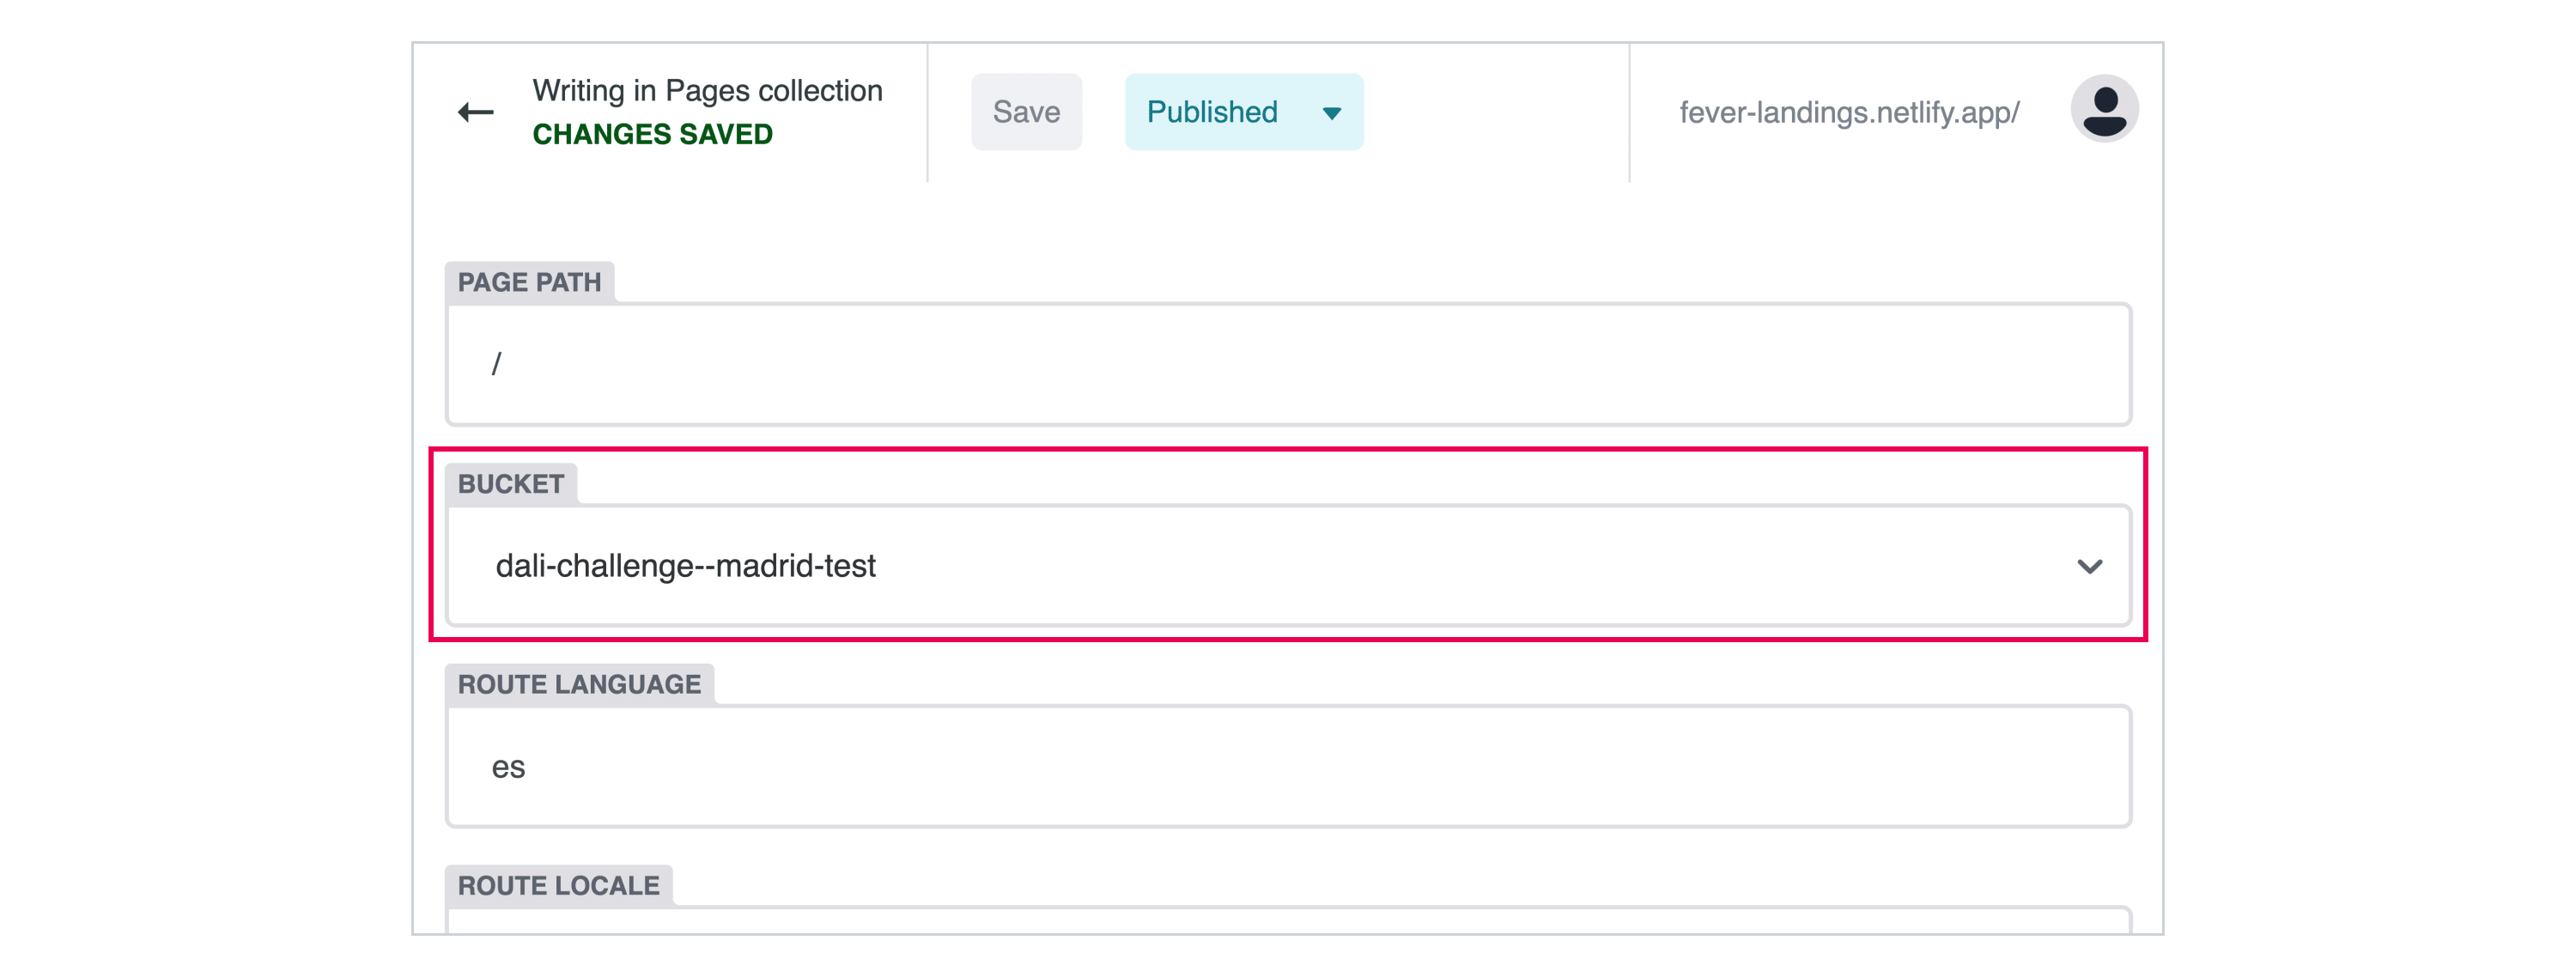Click the PAGE PATH field label
2576x977 pixels.
(529, 282)
